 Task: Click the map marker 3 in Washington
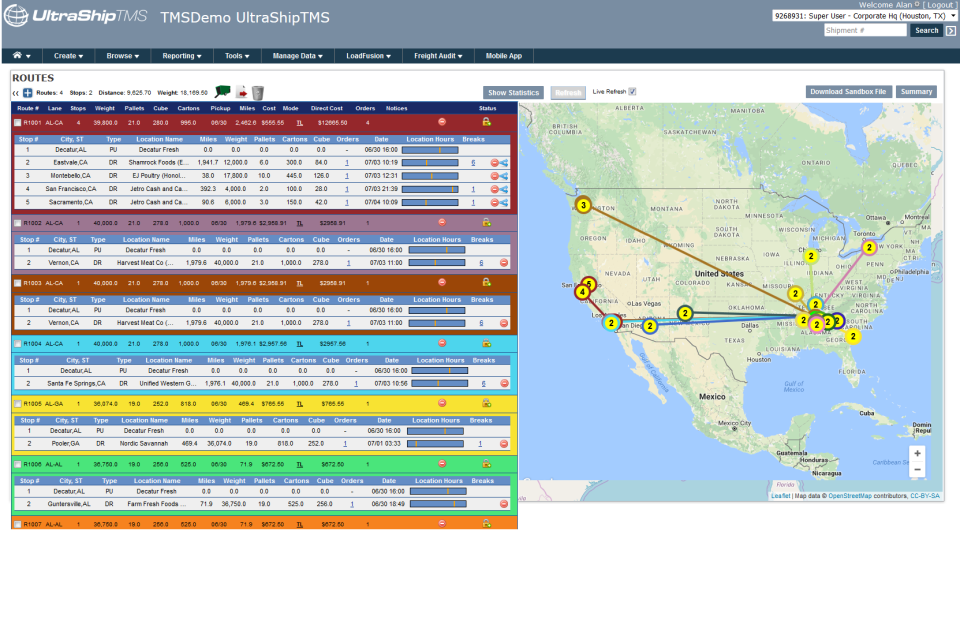tap(583, 205)
